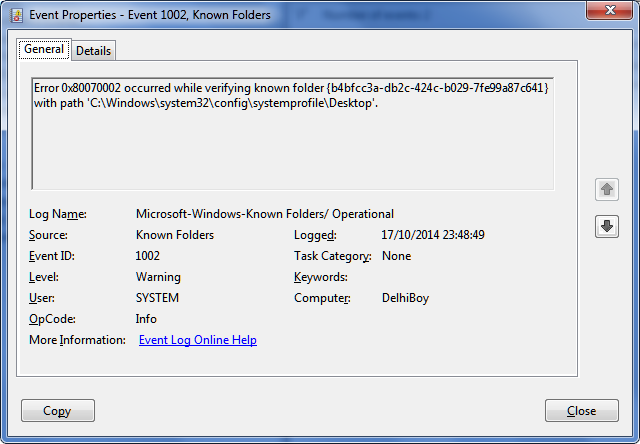Click the log name Microsoft-Windows-Known Folders/ Operational
This screenshot has height=444, width=640.
tap(264, 214)
